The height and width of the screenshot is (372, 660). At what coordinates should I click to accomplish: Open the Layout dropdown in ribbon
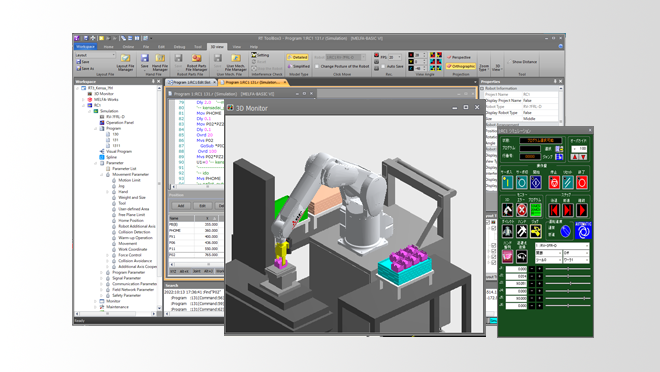[x=95, y=55]
